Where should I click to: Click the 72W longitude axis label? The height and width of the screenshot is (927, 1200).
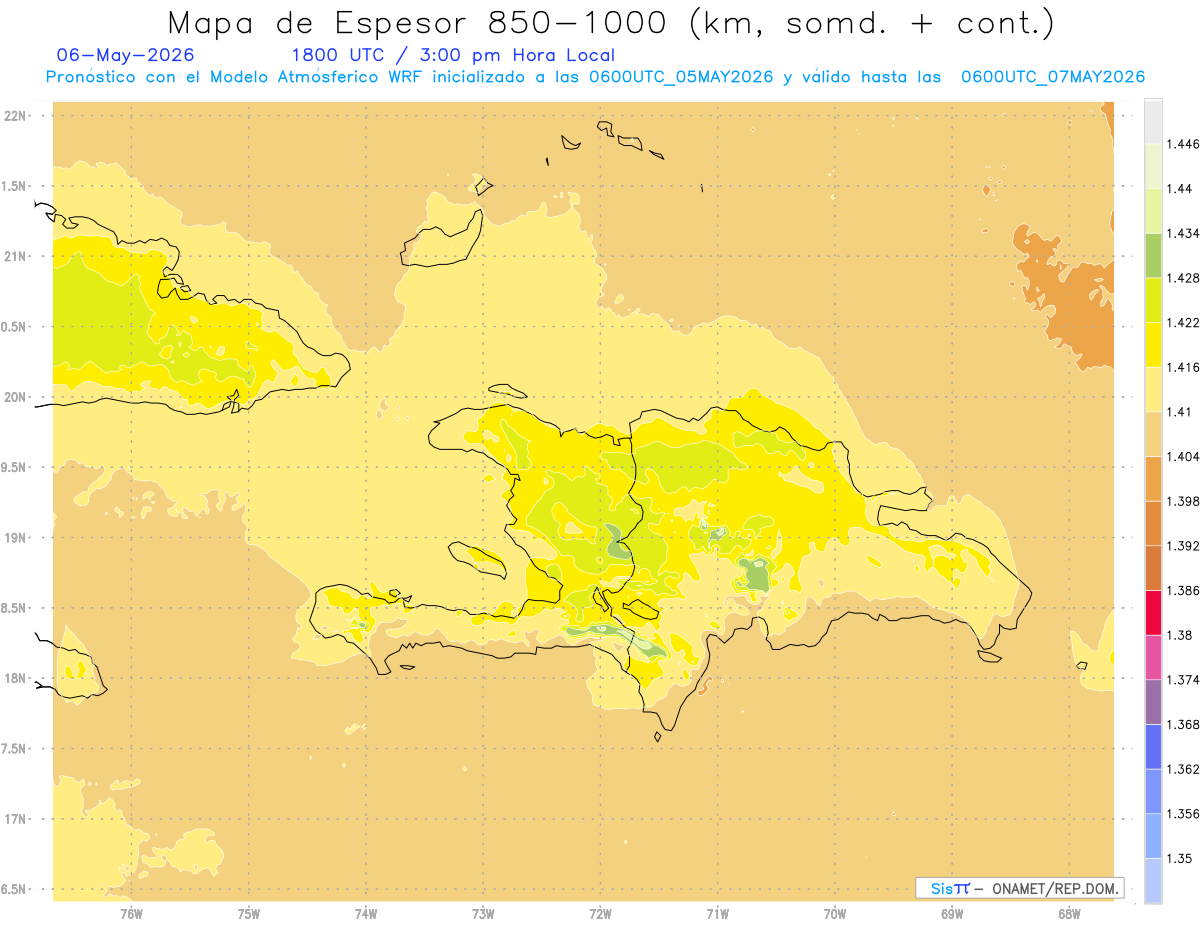601,913
